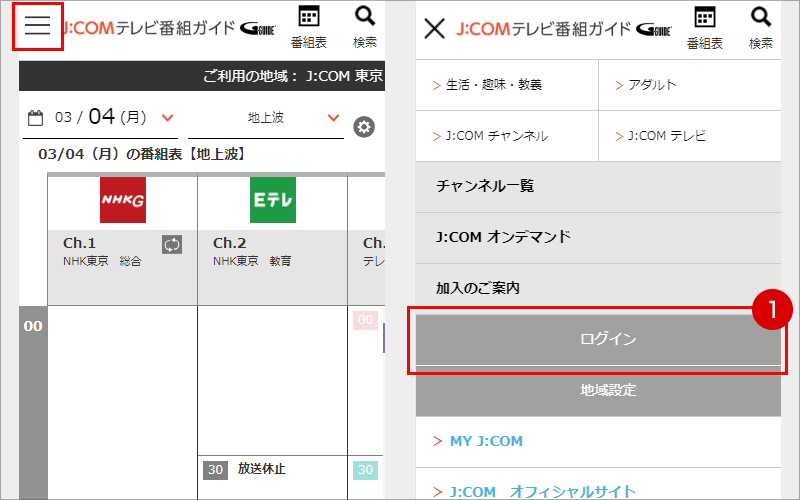800x500 pixels.
Task: Click the ログイン button
Action: click(598, 339)
